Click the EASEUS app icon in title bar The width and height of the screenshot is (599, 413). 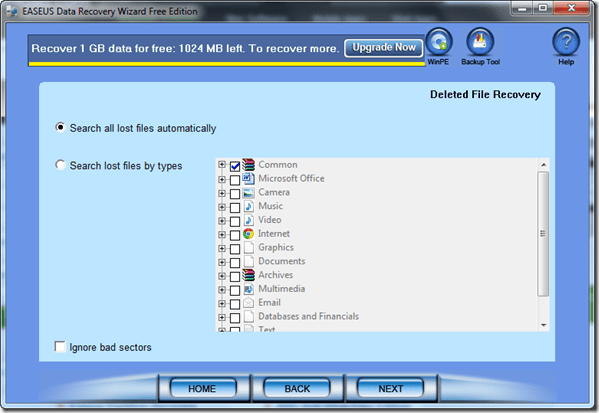point(12,11)
